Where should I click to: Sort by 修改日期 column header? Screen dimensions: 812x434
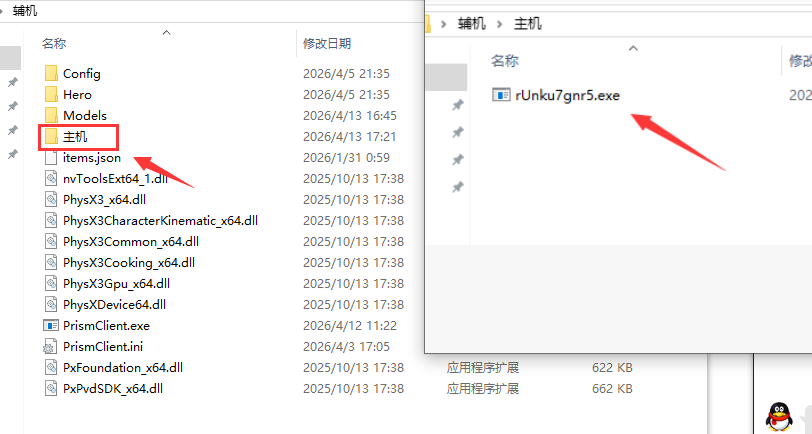[327, 44]
